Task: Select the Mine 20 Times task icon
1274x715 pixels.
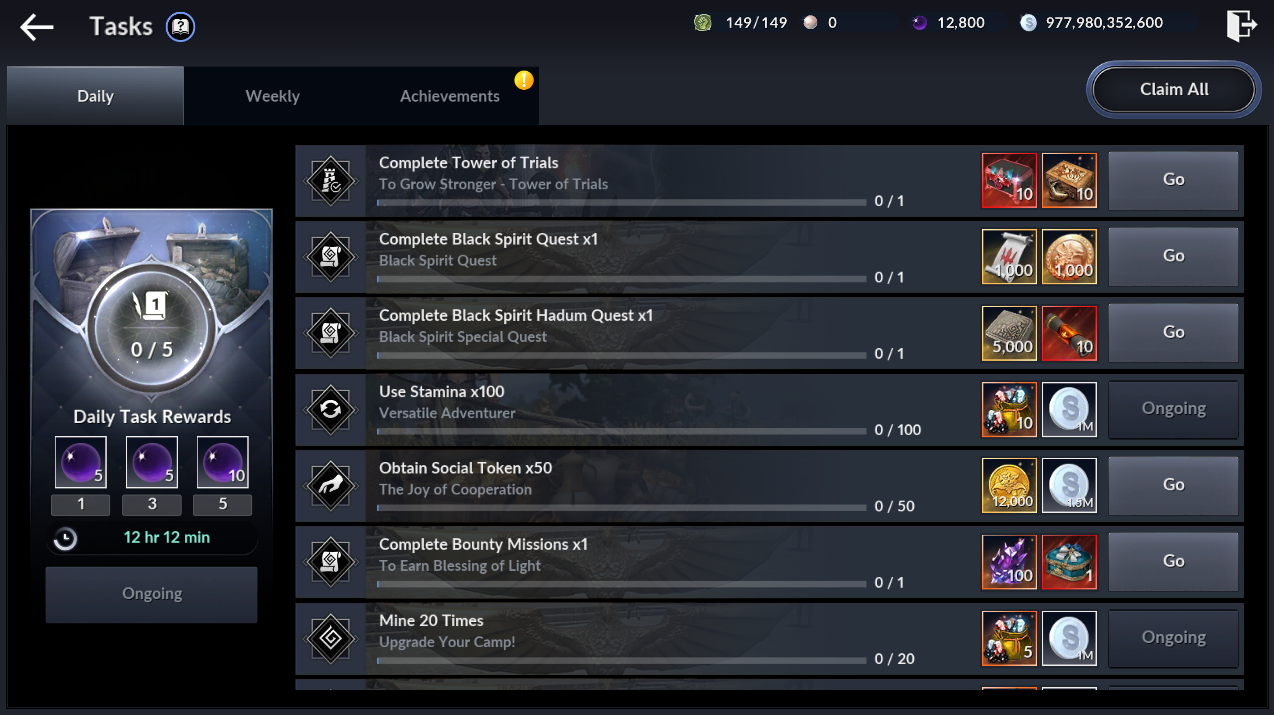Action: [330, 639]
